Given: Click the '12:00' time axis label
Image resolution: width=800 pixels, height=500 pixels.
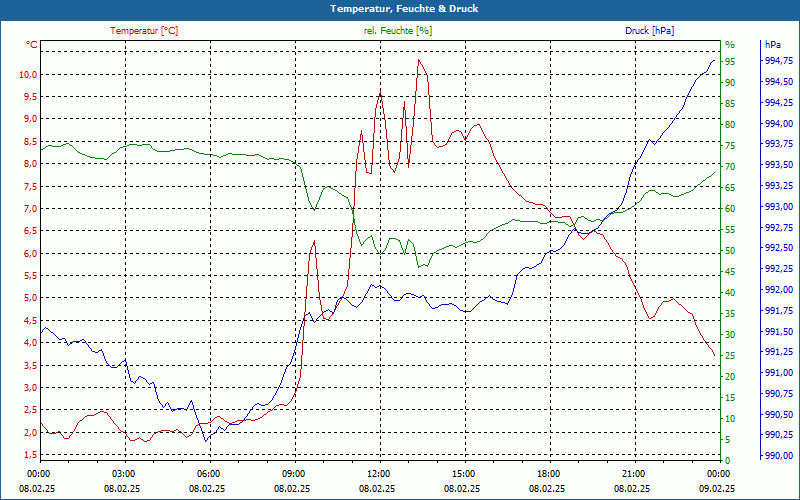Looking at the screenshot, I should click(x=379, y=473).
